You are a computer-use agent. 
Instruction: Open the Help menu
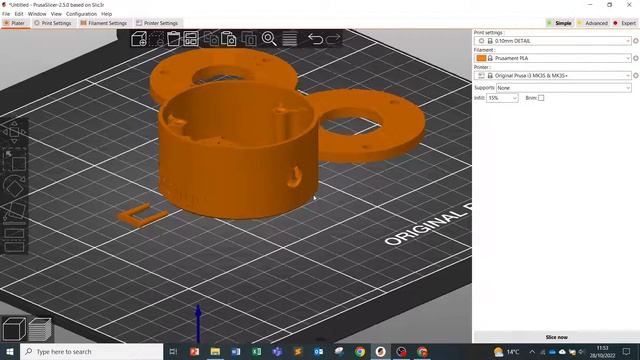[107, 14]
